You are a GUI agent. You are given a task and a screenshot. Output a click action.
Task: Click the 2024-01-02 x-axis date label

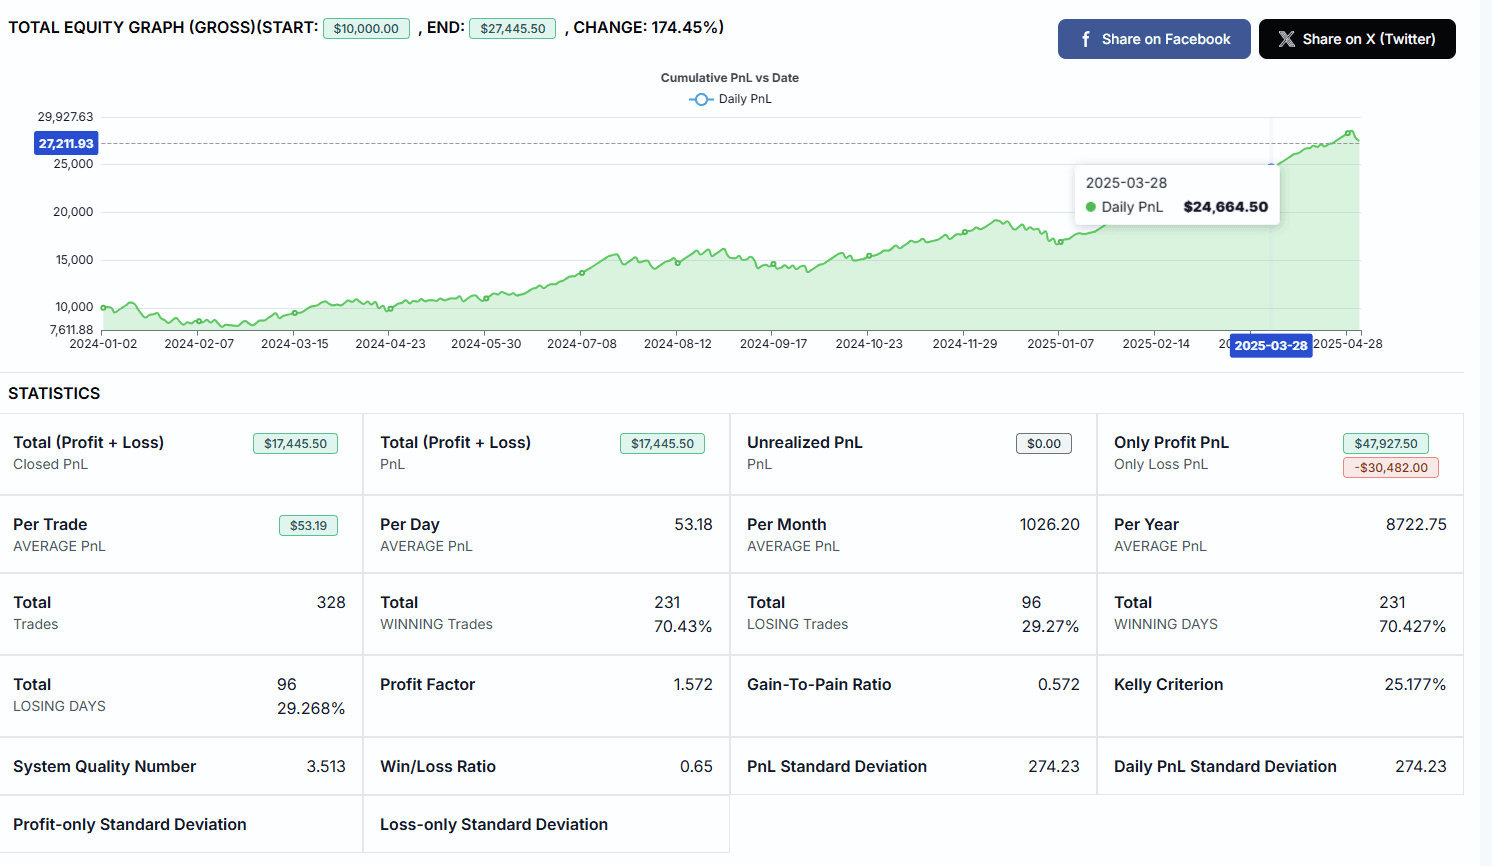pyautogui.click(x=103, y=344)
